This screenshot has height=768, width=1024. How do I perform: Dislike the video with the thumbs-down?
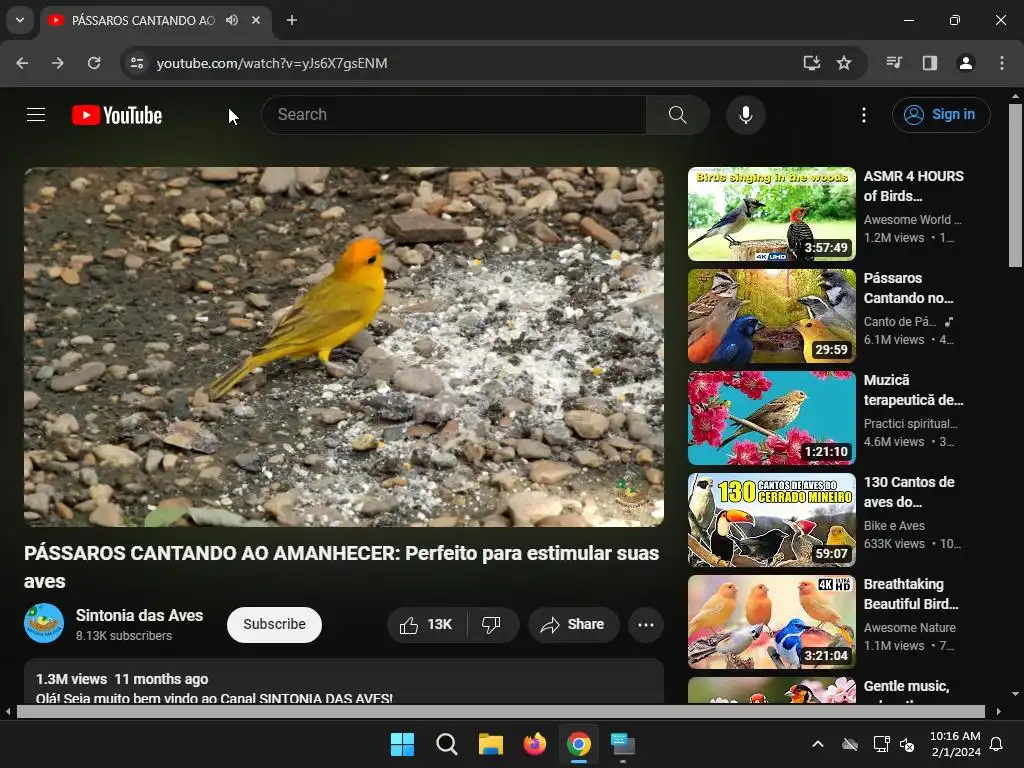tap(492, 625)
